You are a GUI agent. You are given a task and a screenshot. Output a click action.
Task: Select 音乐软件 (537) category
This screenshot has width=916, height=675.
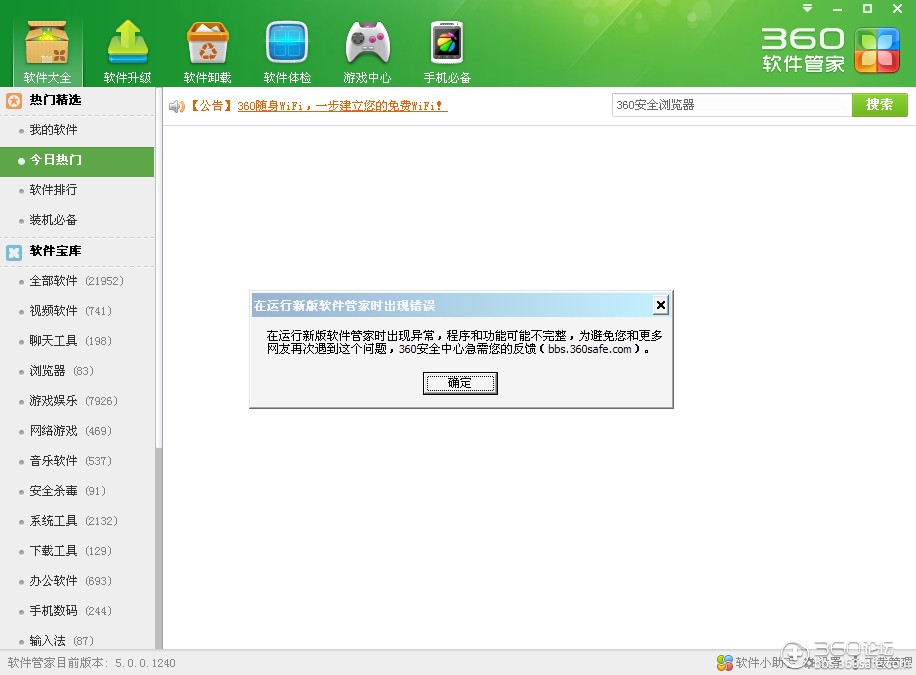coord(77,461)
